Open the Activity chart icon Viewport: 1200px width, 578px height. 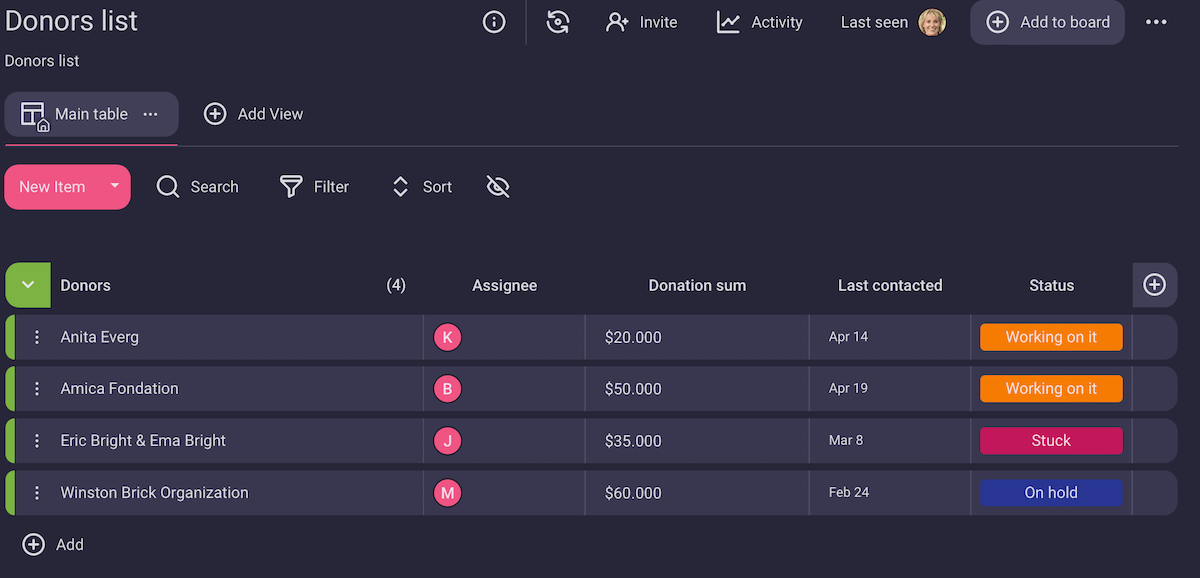tap(728, 22)
